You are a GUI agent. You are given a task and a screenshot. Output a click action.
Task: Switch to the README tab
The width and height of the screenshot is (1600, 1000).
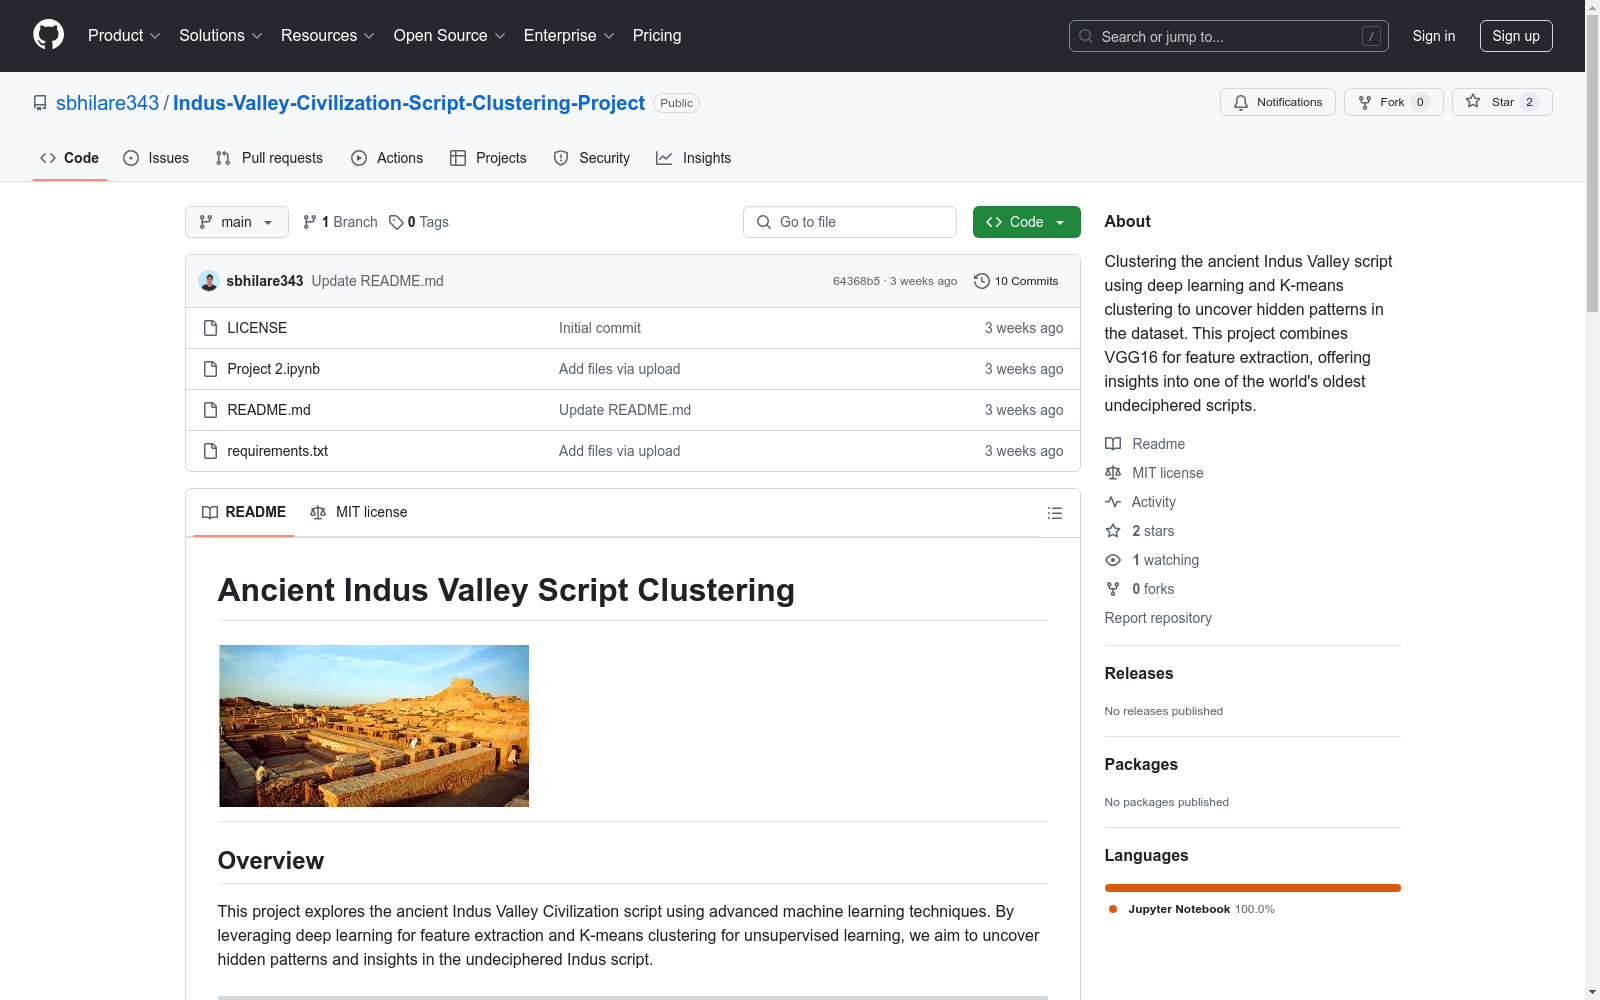[244, 512]
